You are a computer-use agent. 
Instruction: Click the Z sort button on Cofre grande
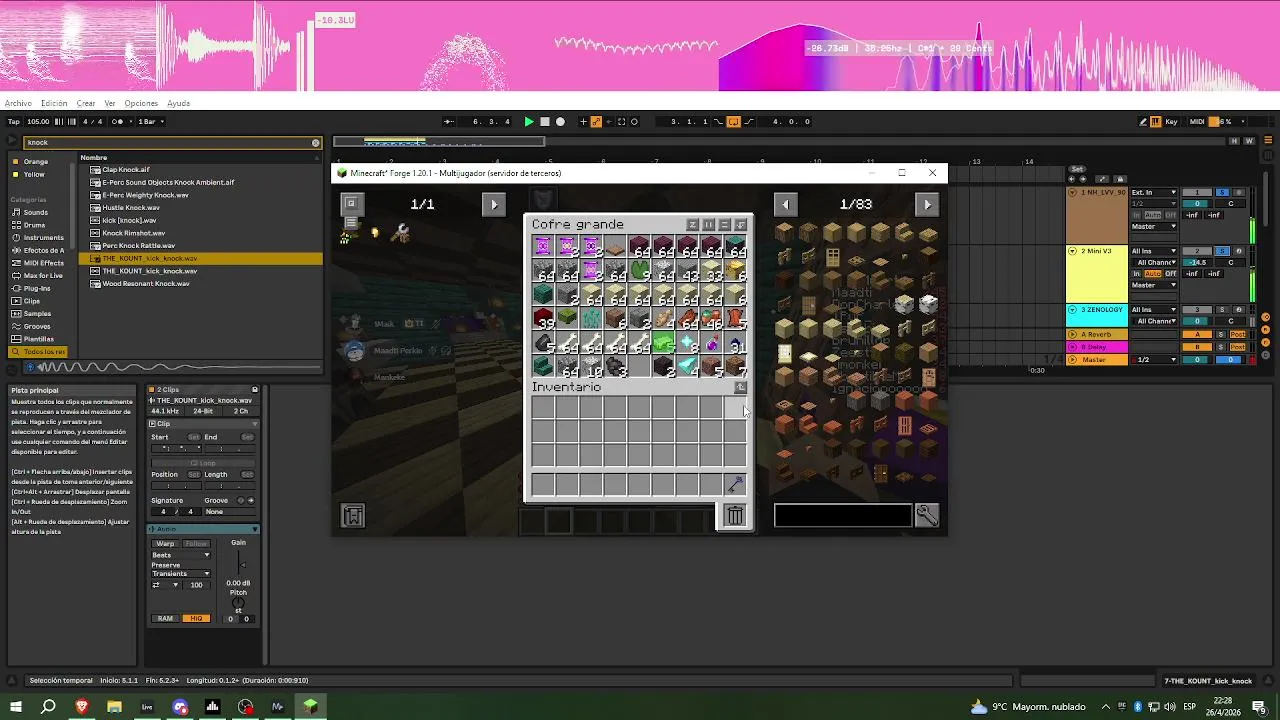coord(692,225)
